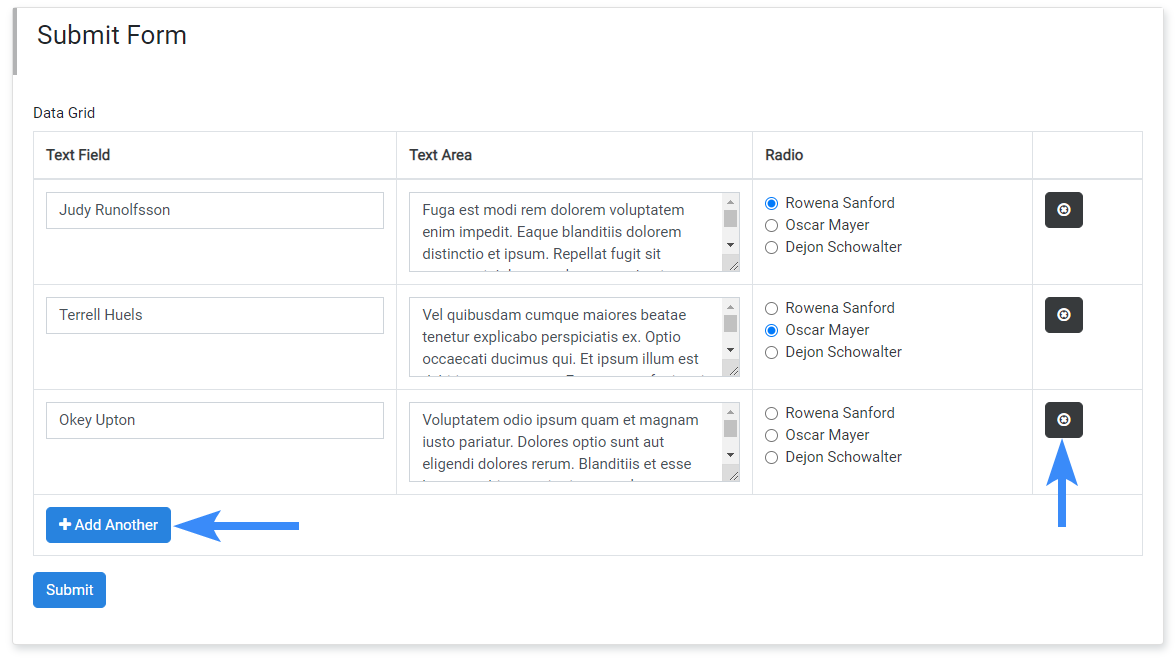Remove the Judy Runolfsson row
The width and height of the screenshot is (1176, 660).
click(x=1063, y=210)
